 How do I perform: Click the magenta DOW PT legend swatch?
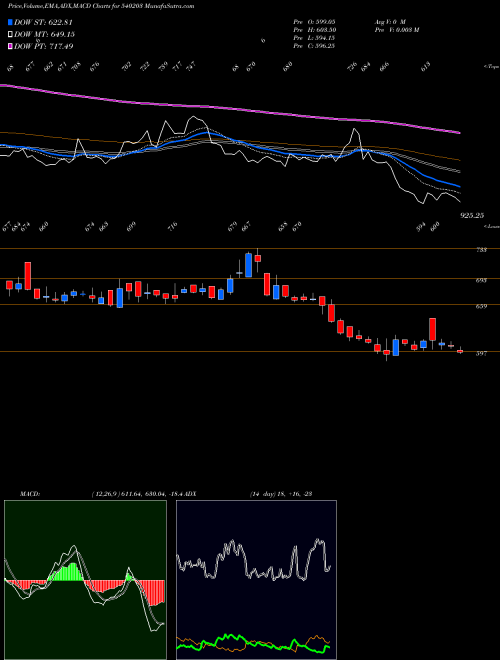(10, 46)
